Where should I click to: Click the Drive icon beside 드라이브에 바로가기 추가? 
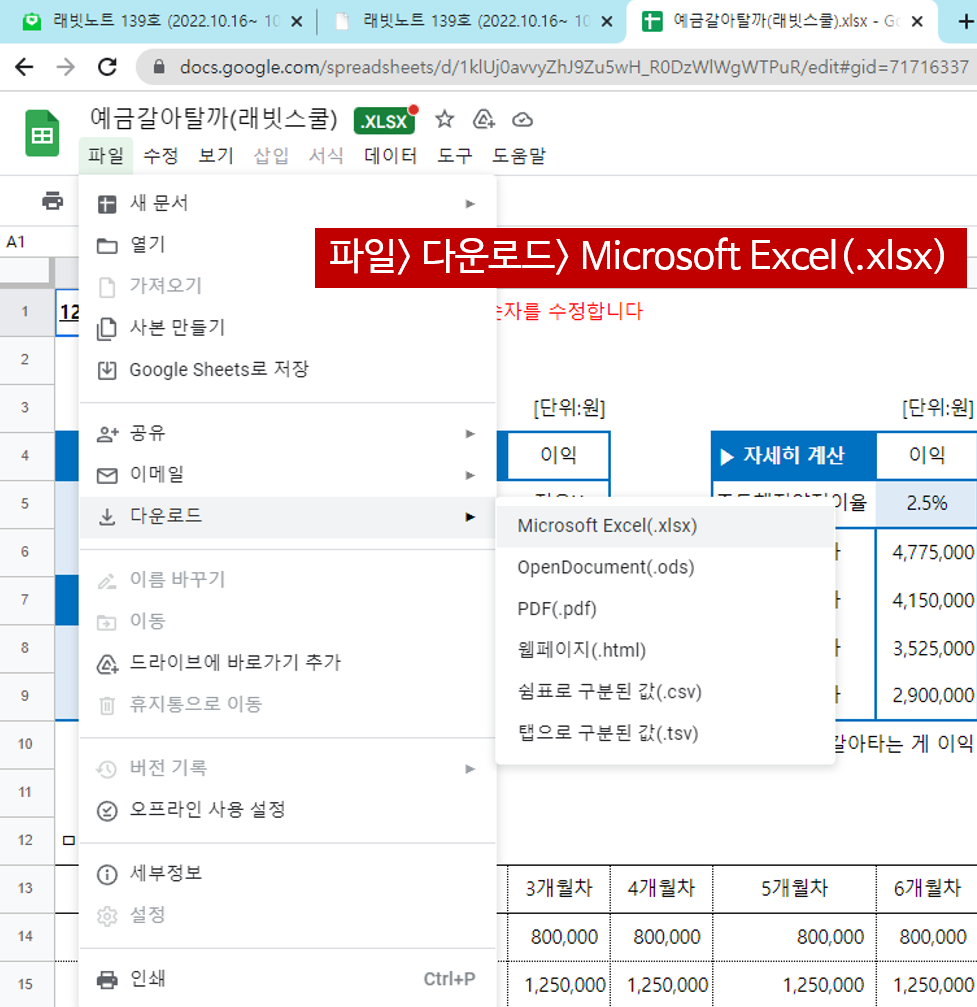pyautogui.click(x=107, y=663)
